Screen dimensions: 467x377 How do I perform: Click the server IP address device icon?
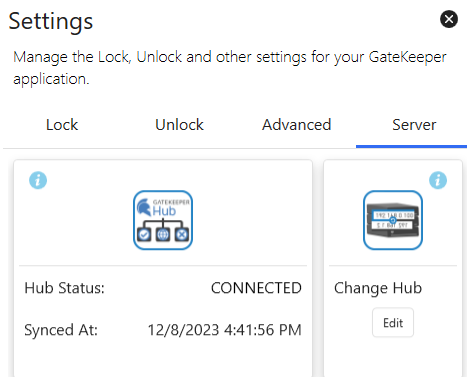pyautogui.click(x=393, y=220)
